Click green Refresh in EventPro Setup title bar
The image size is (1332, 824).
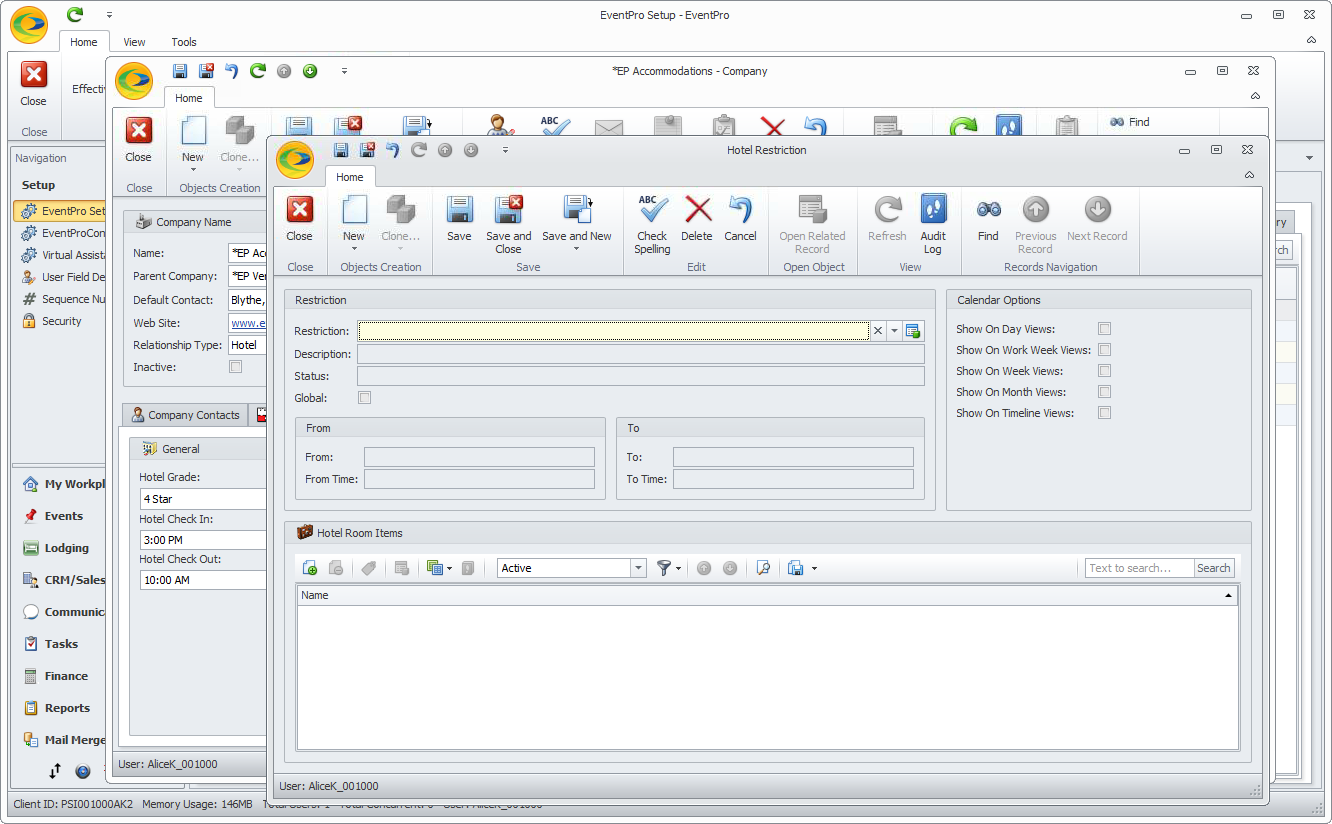pyautogui.click(x=75, y=14)
